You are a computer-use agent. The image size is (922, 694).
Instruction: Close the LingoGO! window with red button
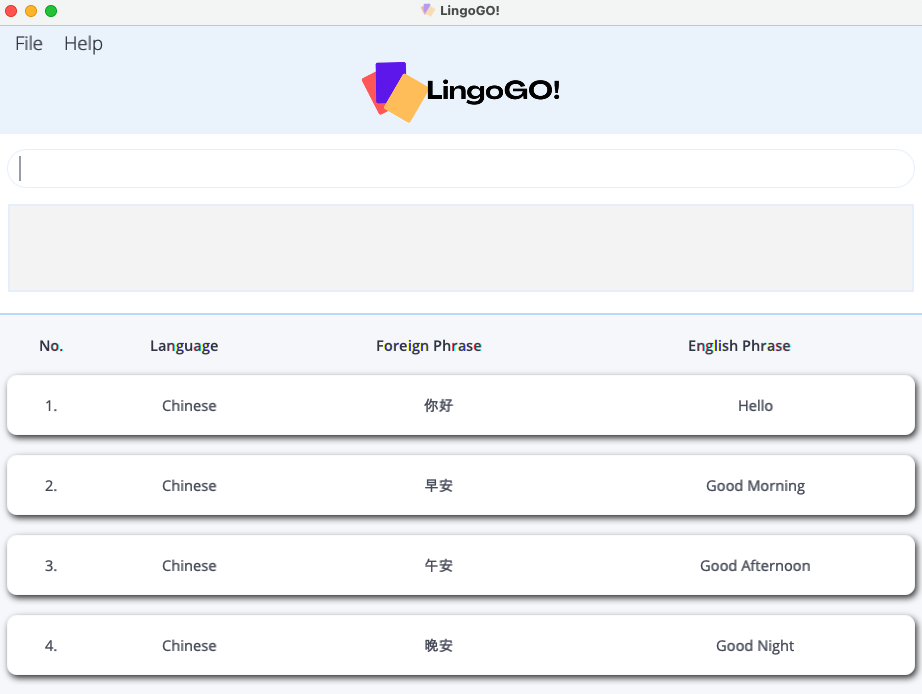point(11,11)
